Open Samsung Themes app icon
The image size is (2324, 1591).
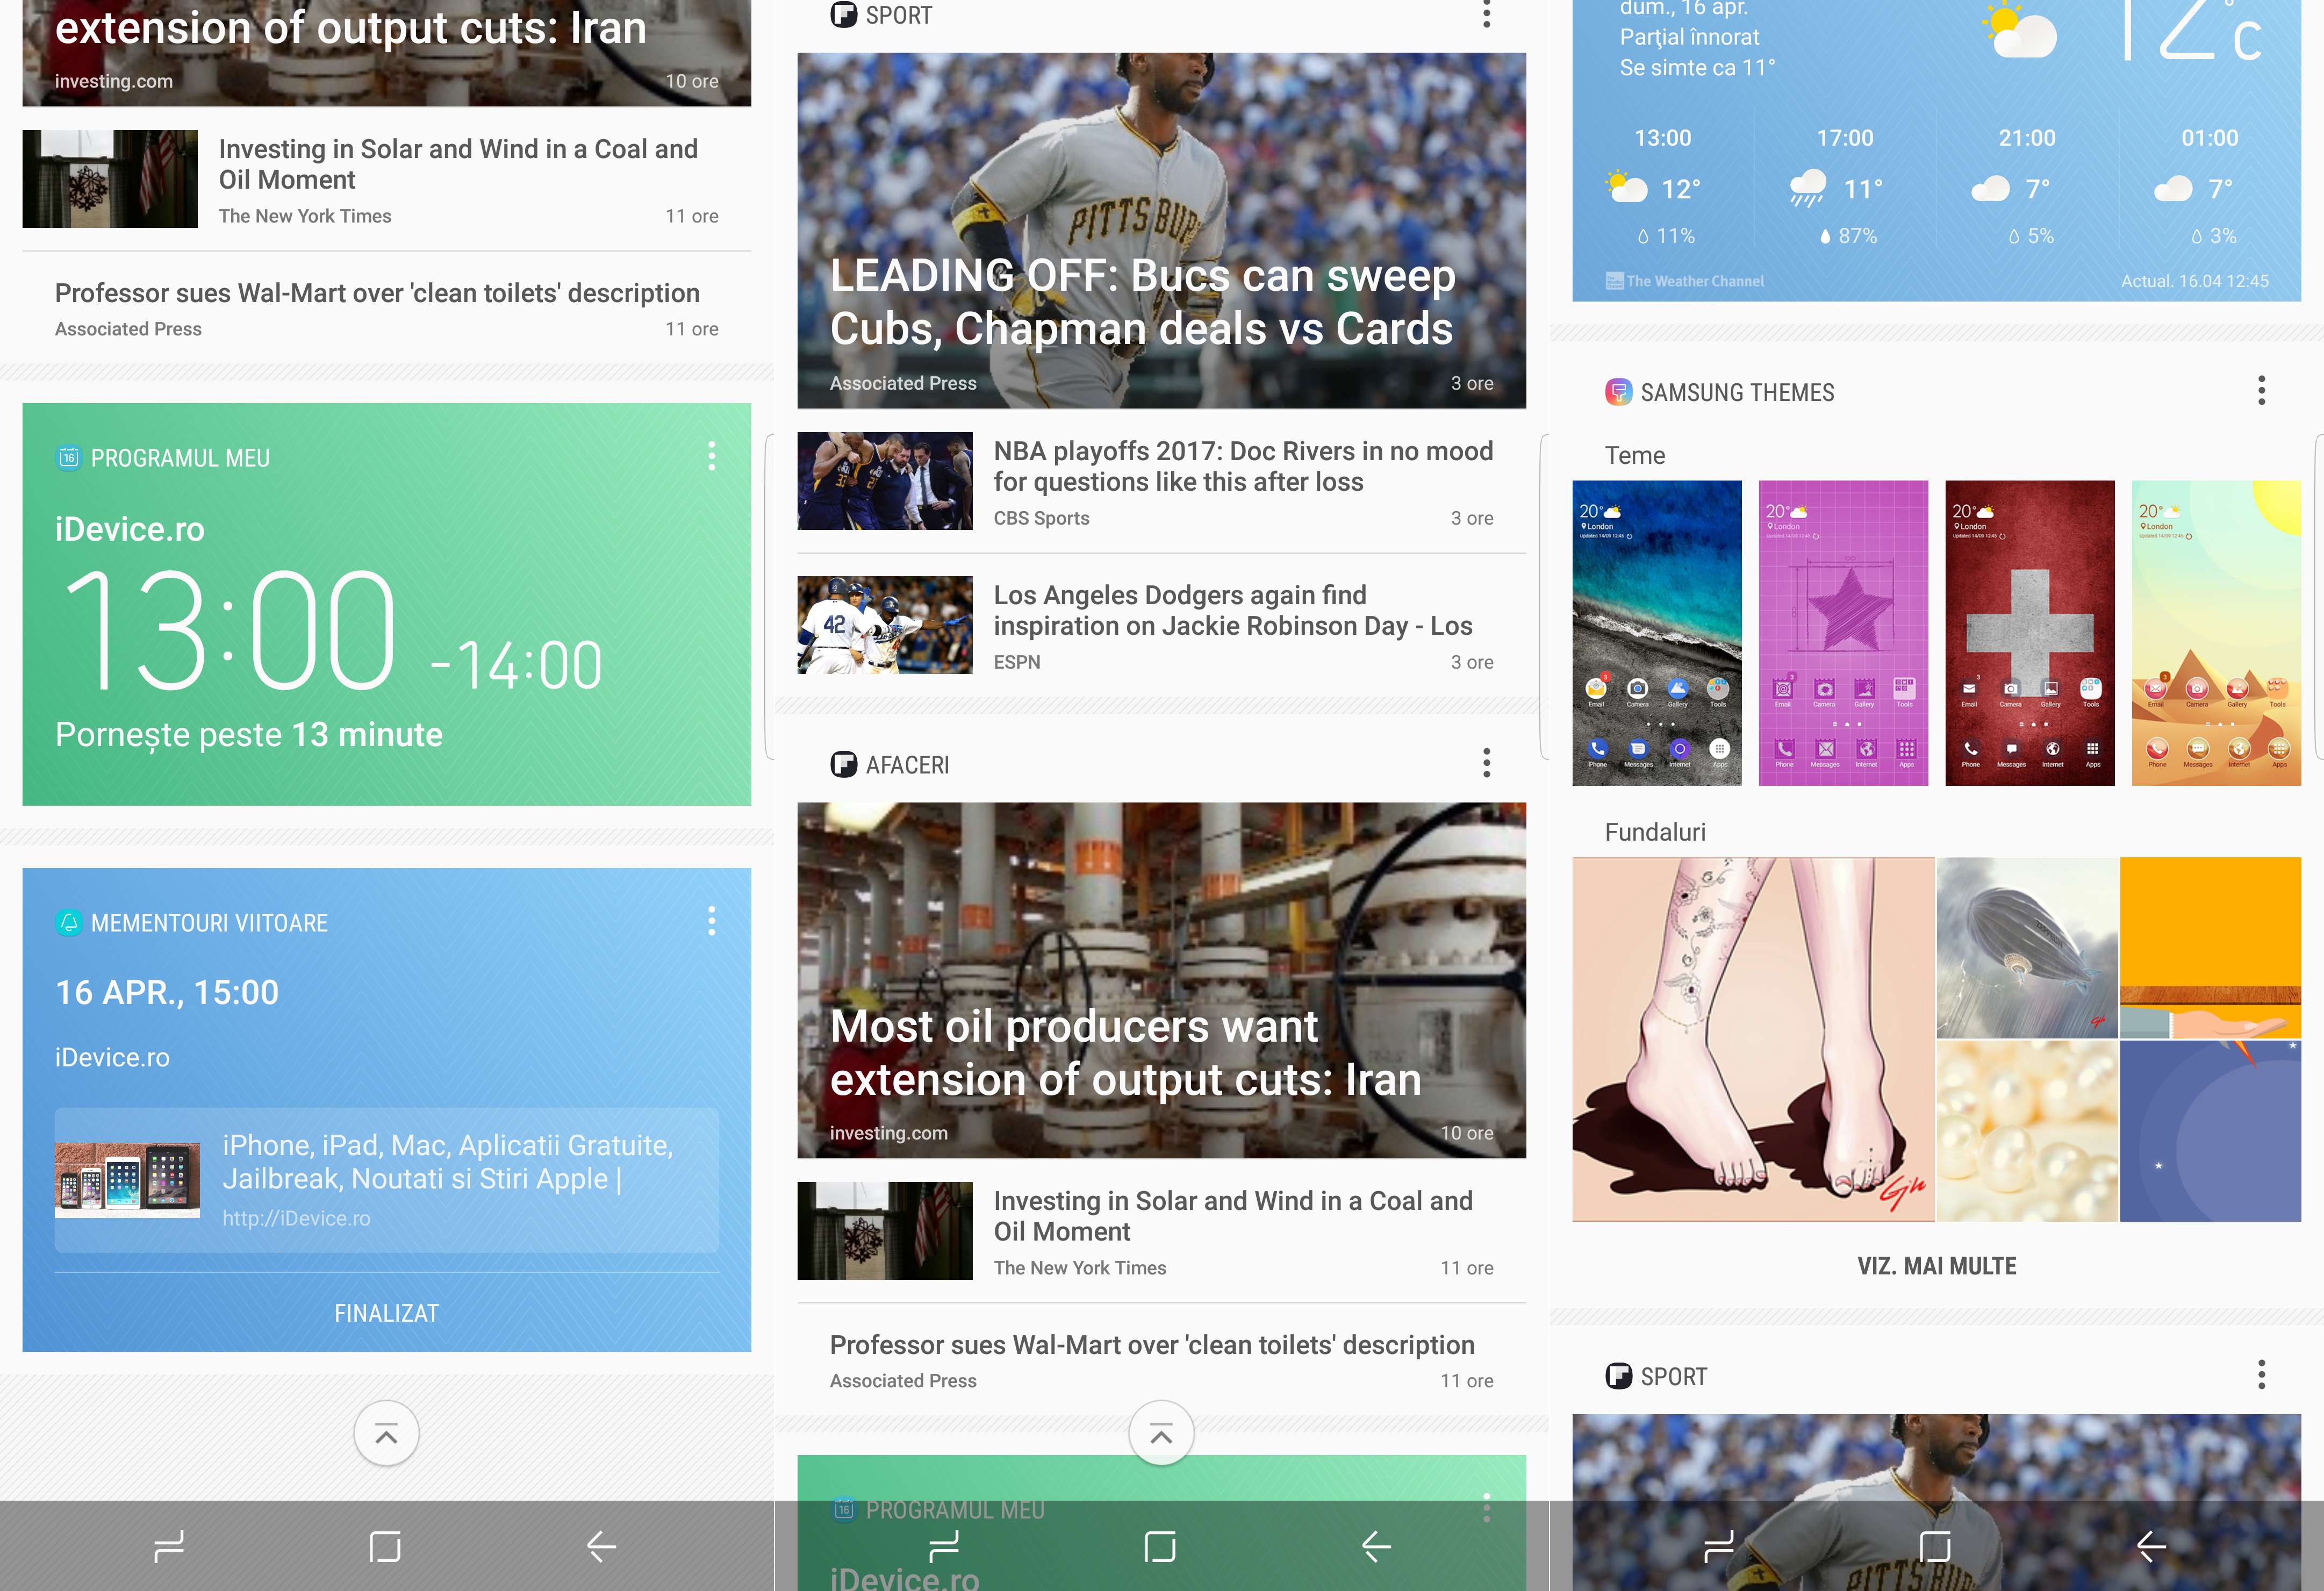[x=1618, y=392]
